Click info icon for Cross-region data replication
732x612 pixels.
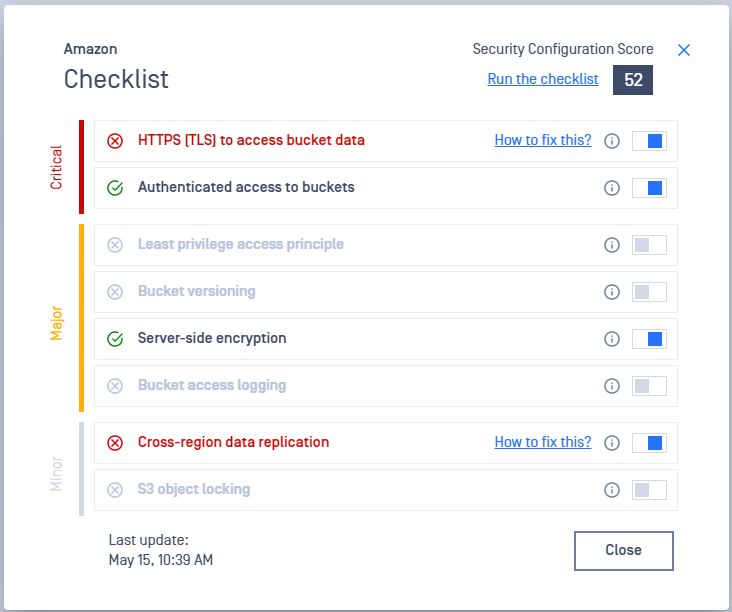click(x=612, y=443)
